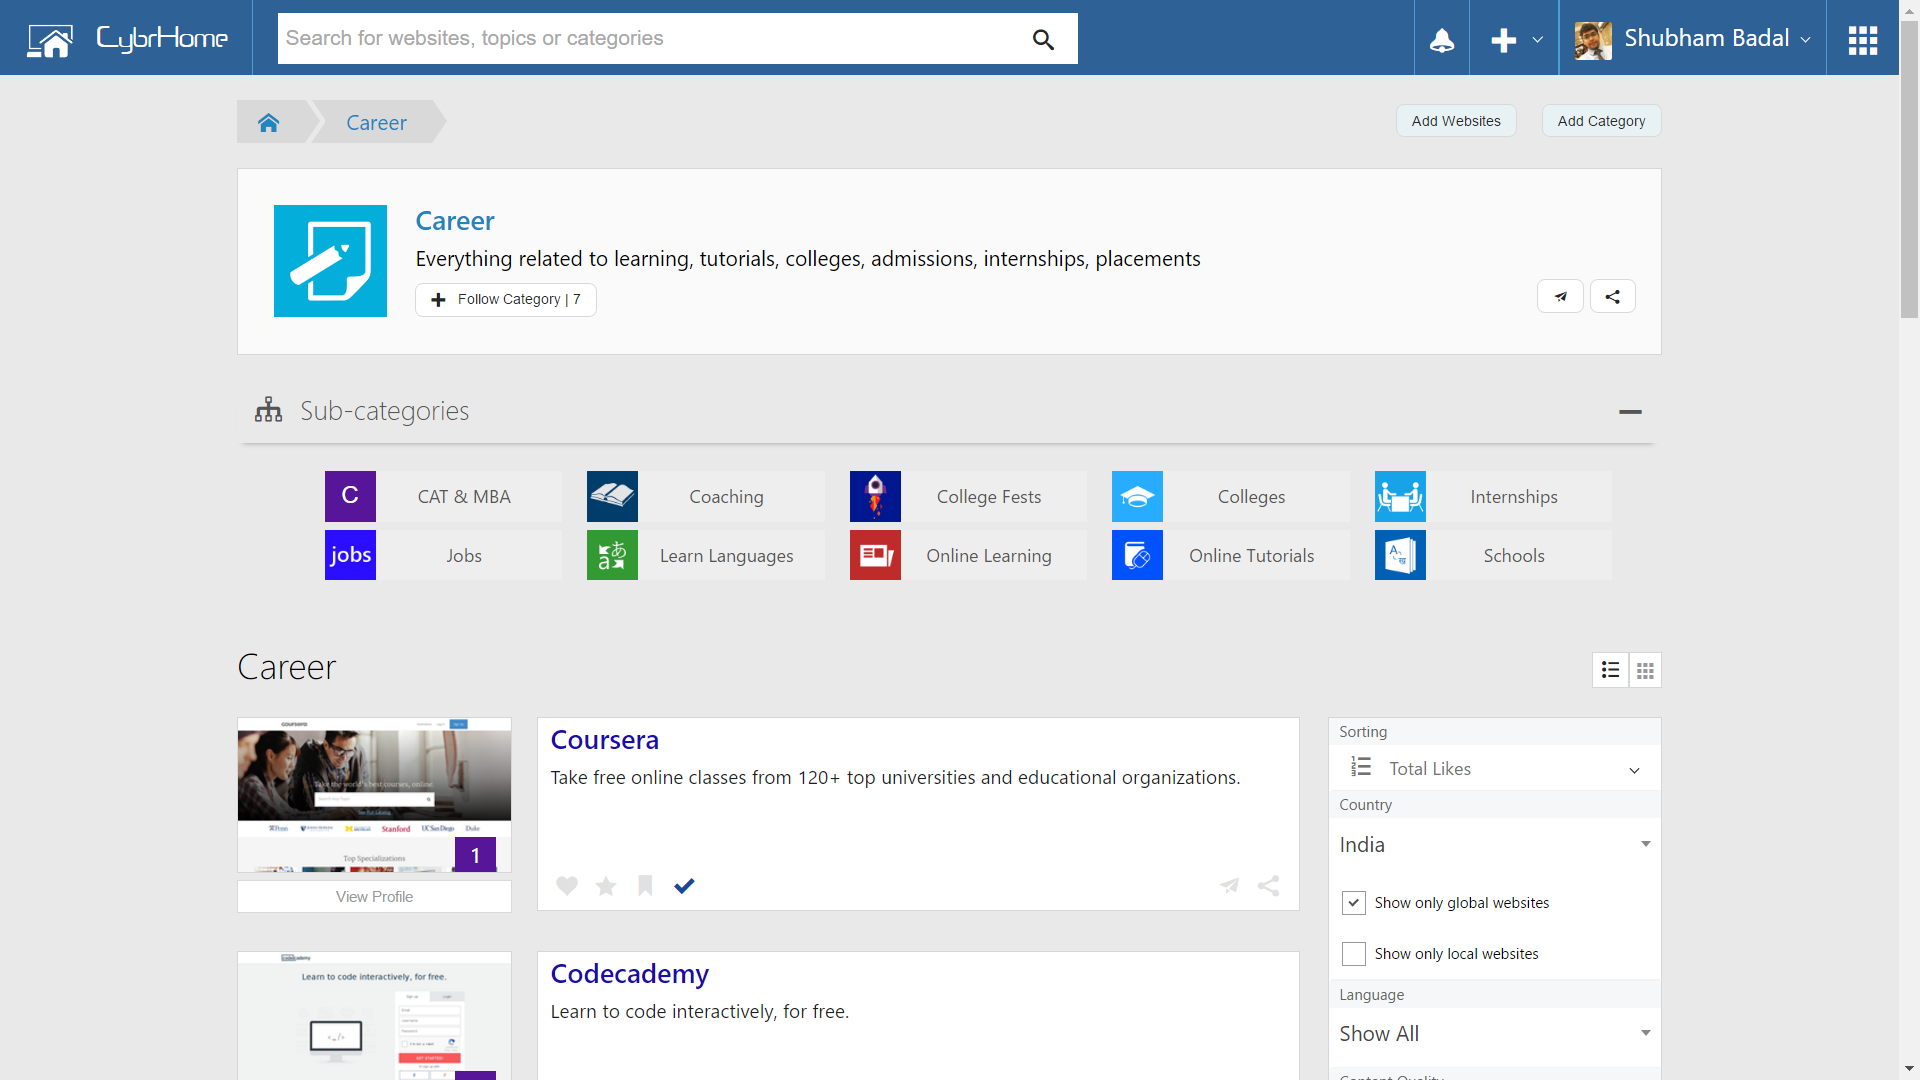Viewport: 1920px width, 1080px height.
Task: Open the Colleges graduation cap icon
Action: coord(1137,496)
